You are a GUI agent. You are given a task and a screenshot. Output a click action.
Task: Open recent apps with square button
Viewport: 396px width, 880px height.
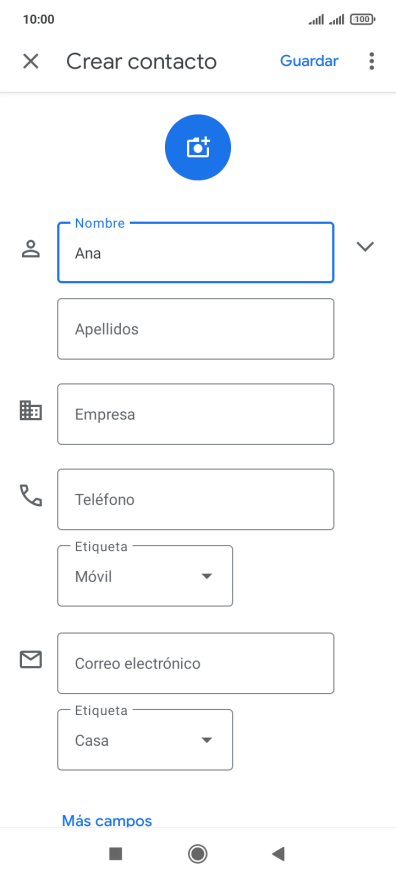116,854
